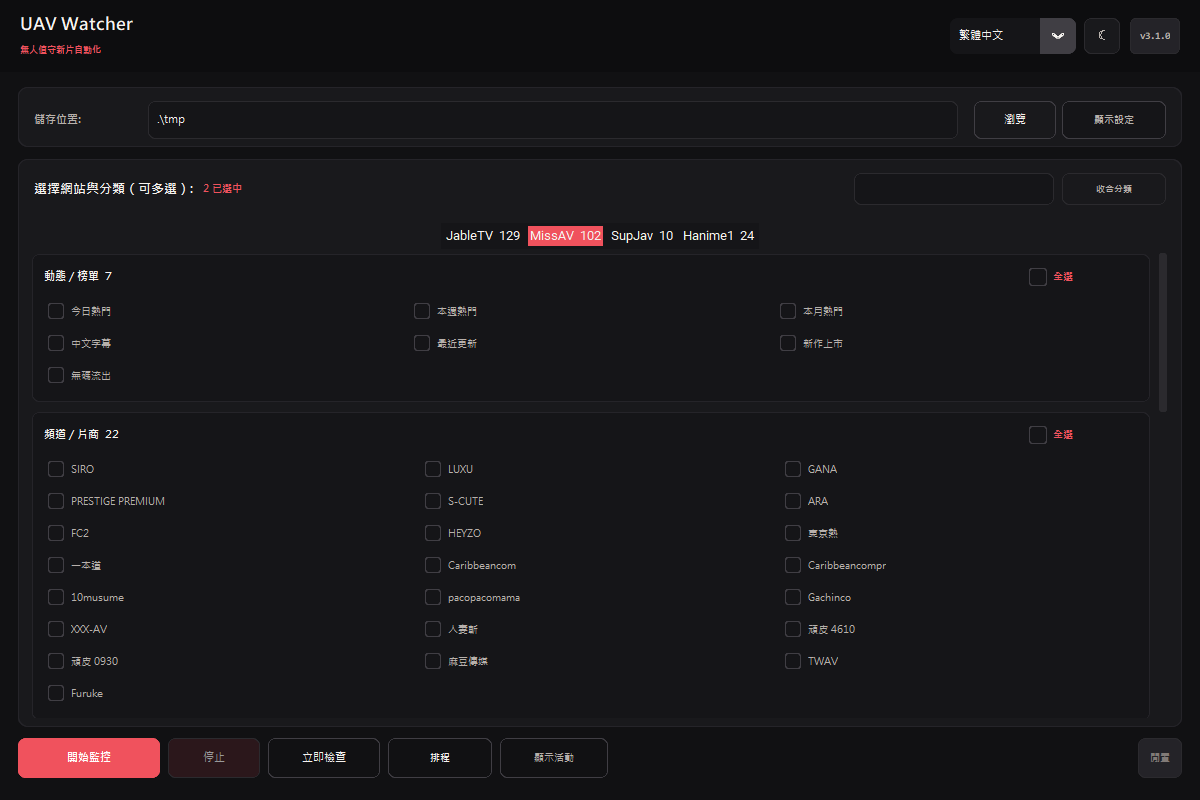Select the SIRO checkbox
This screenshot has height=800, width=1200.
click(56, 469)
